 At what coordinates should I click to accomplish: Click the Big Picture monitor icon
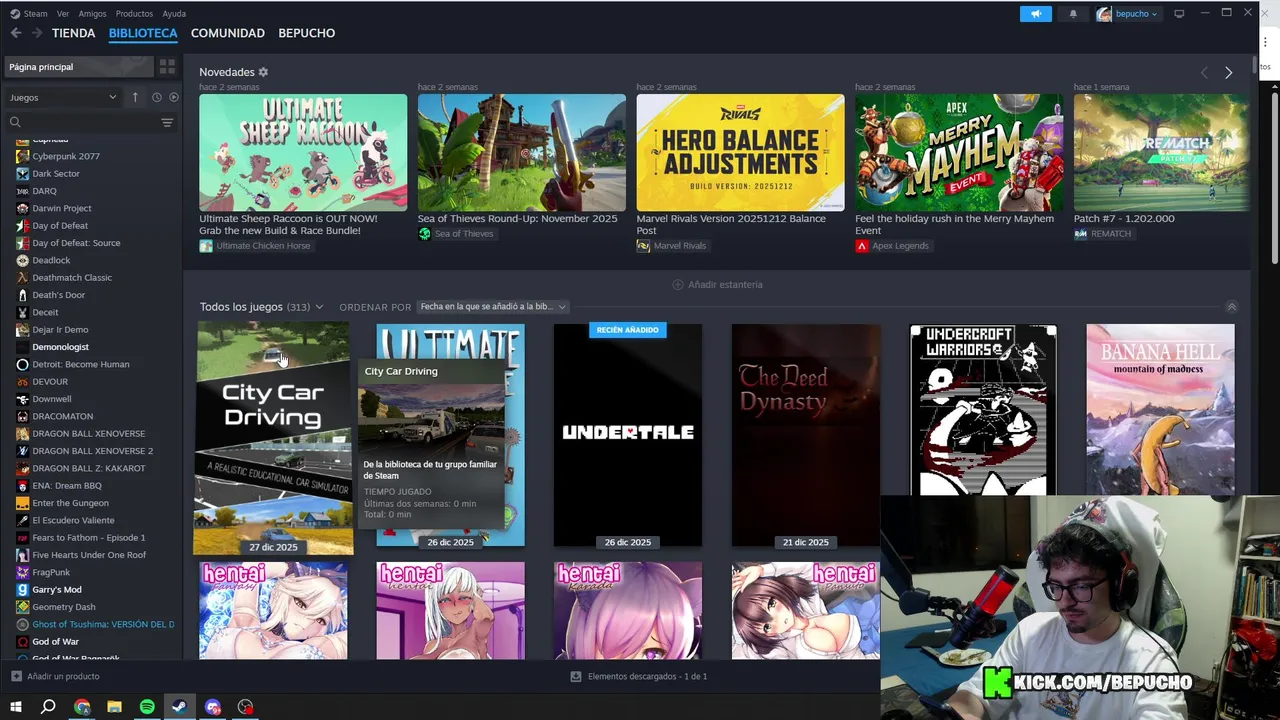tap(1179, 14)
